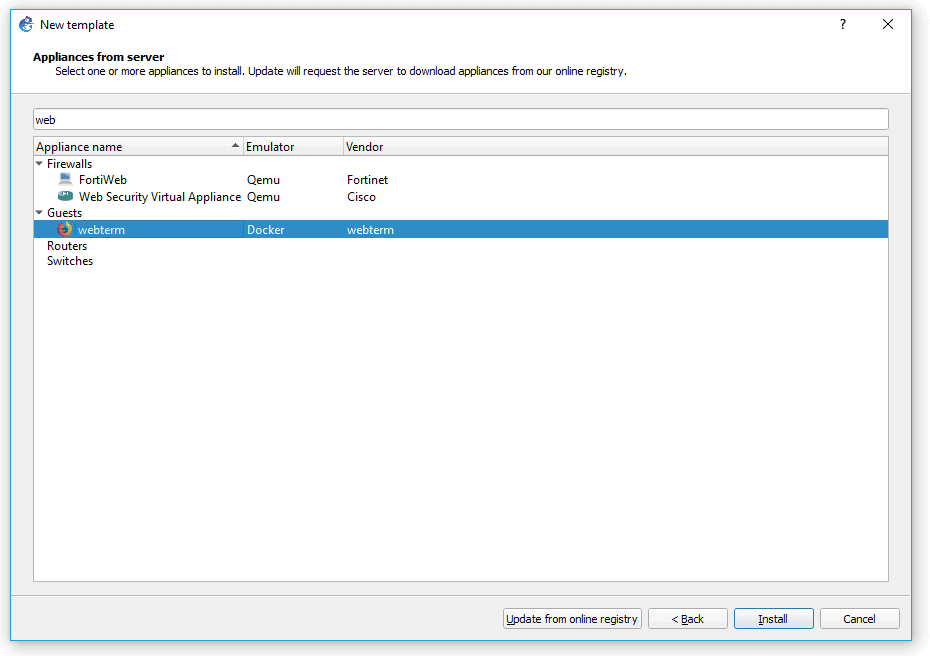The width and height of the screenshot is (930, 656).
Task: Click the Cisco vendor cell
Action: point(361,197)
